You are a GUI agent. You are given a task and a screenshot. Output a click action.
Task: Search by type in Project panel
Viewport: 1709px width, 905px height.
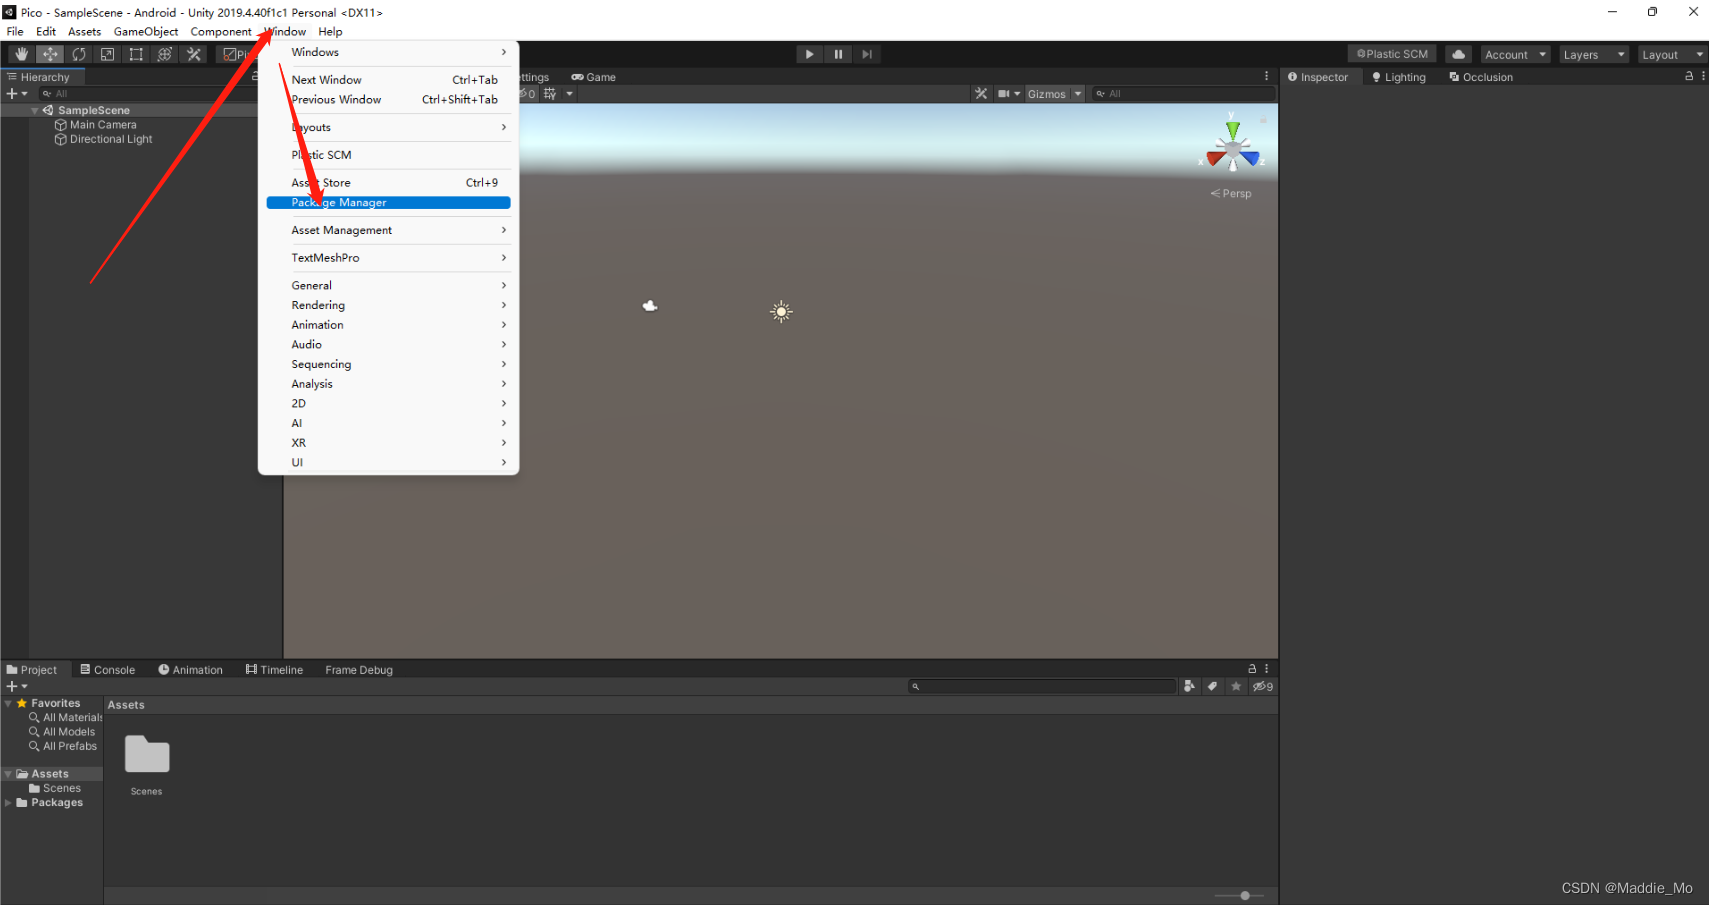pos(1189,686)
